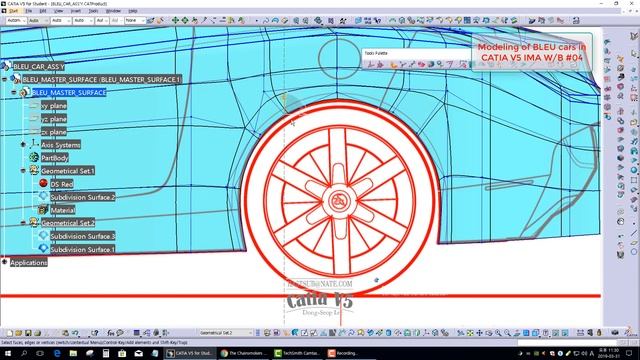Open the Help menu
Viewport: 640px width, 360px height.
coord(133,11)
